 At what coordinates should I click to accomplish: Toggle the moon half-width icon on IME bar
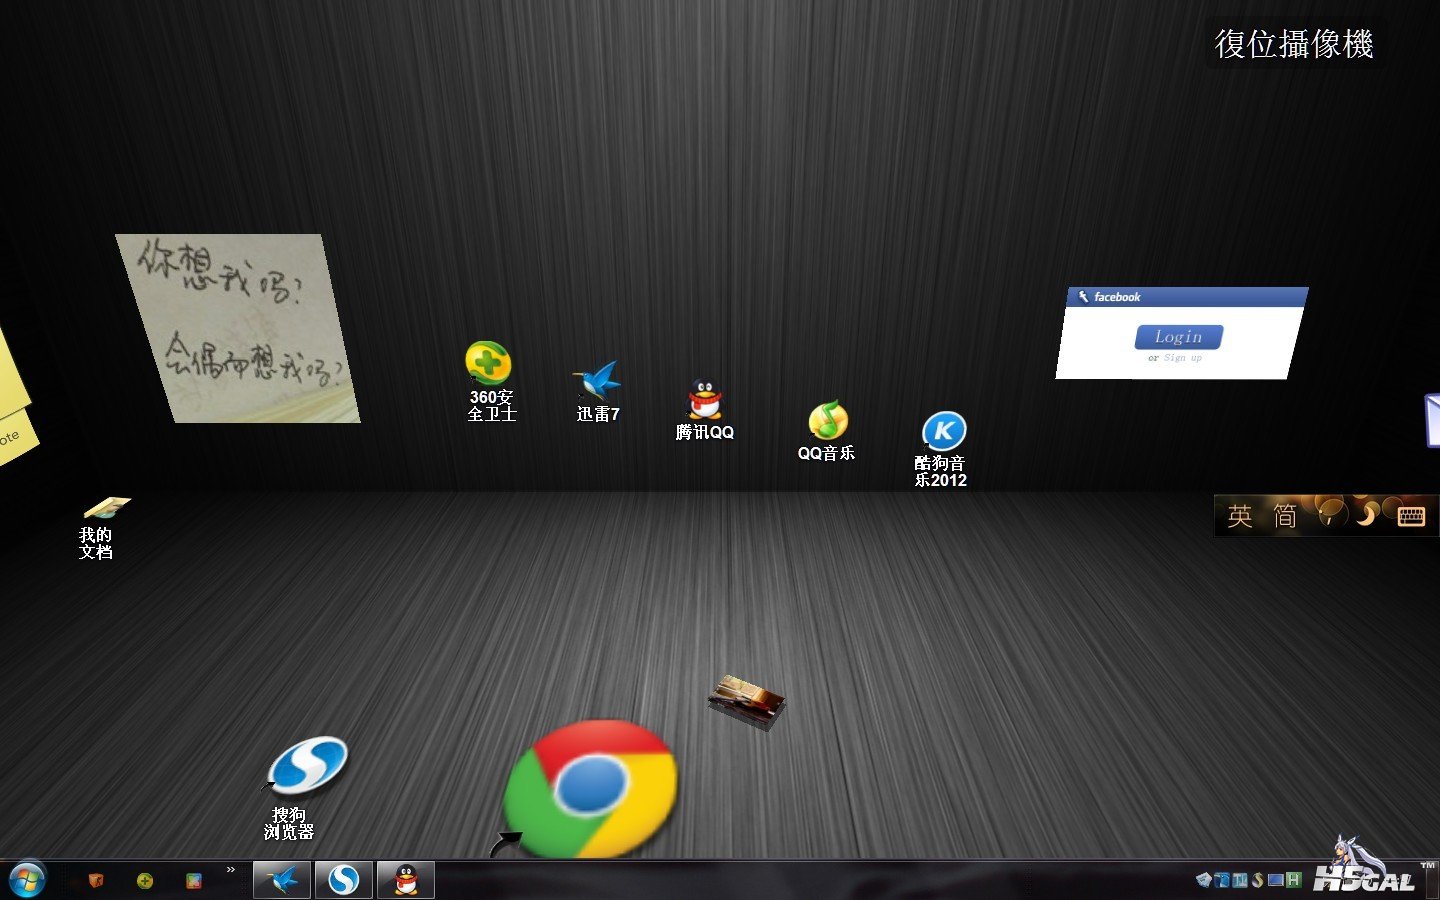click(1366, 514)
